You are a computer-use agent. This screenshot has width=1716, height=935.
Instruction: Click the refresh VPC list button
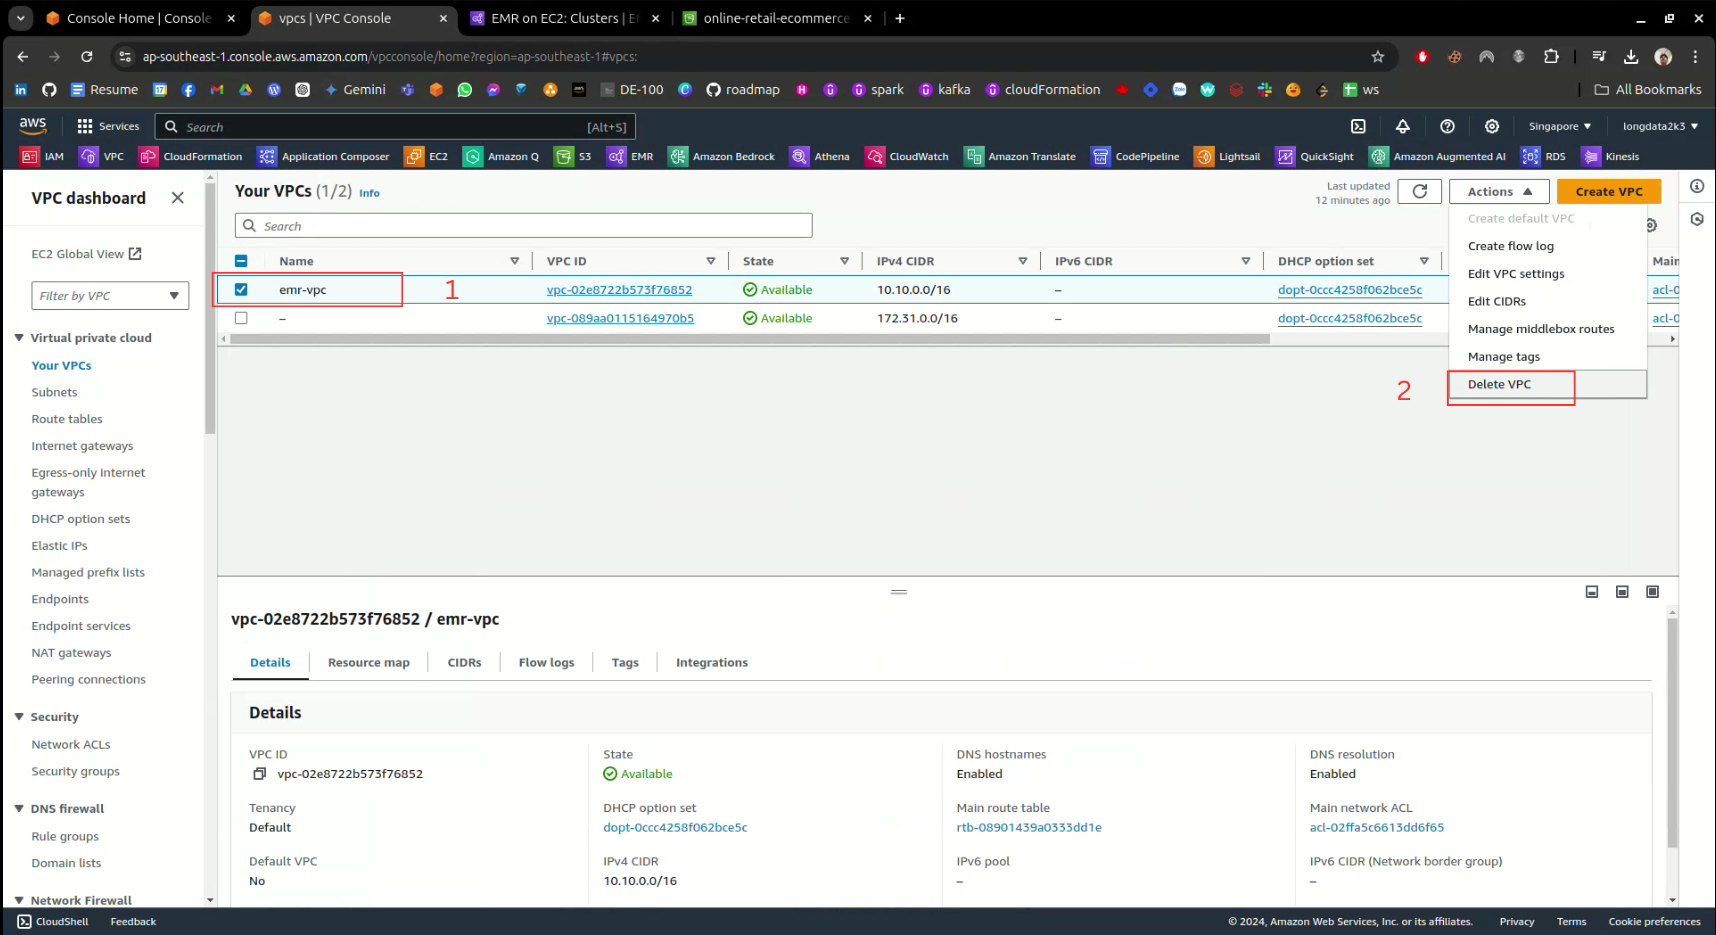point(1419,191)
